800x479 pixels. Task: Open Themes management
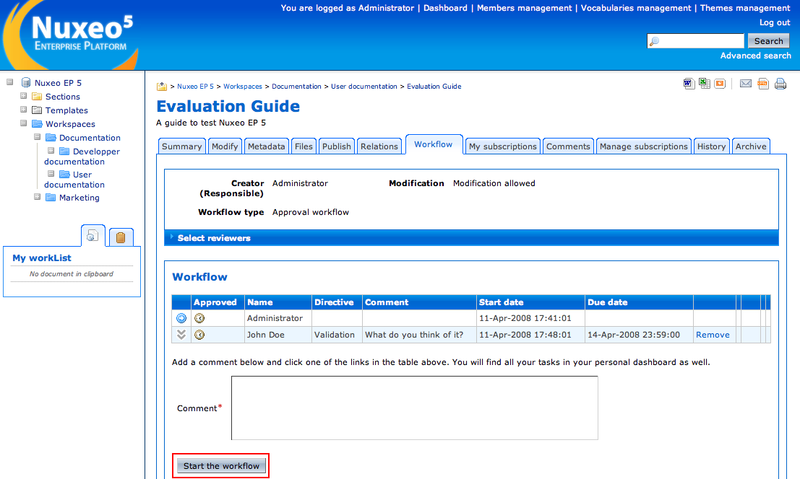pos(745,8)
